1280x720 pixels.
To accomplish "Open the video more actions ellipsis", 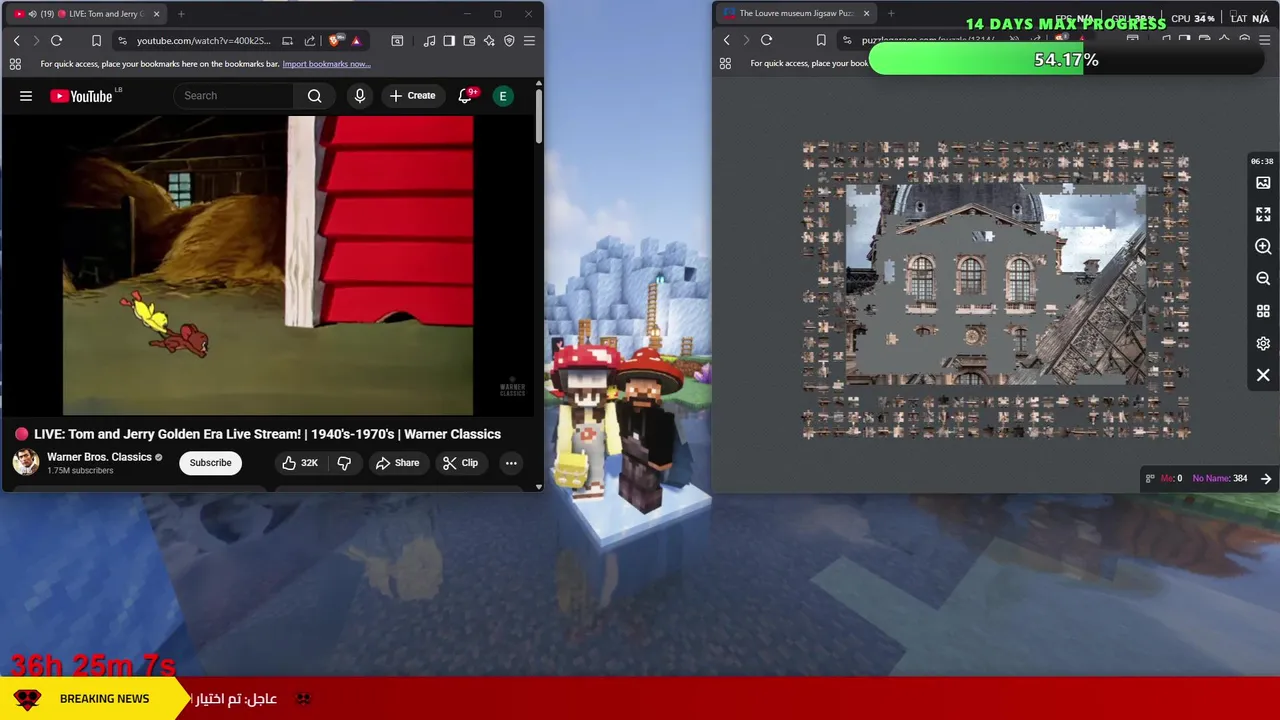I will 511,463.
